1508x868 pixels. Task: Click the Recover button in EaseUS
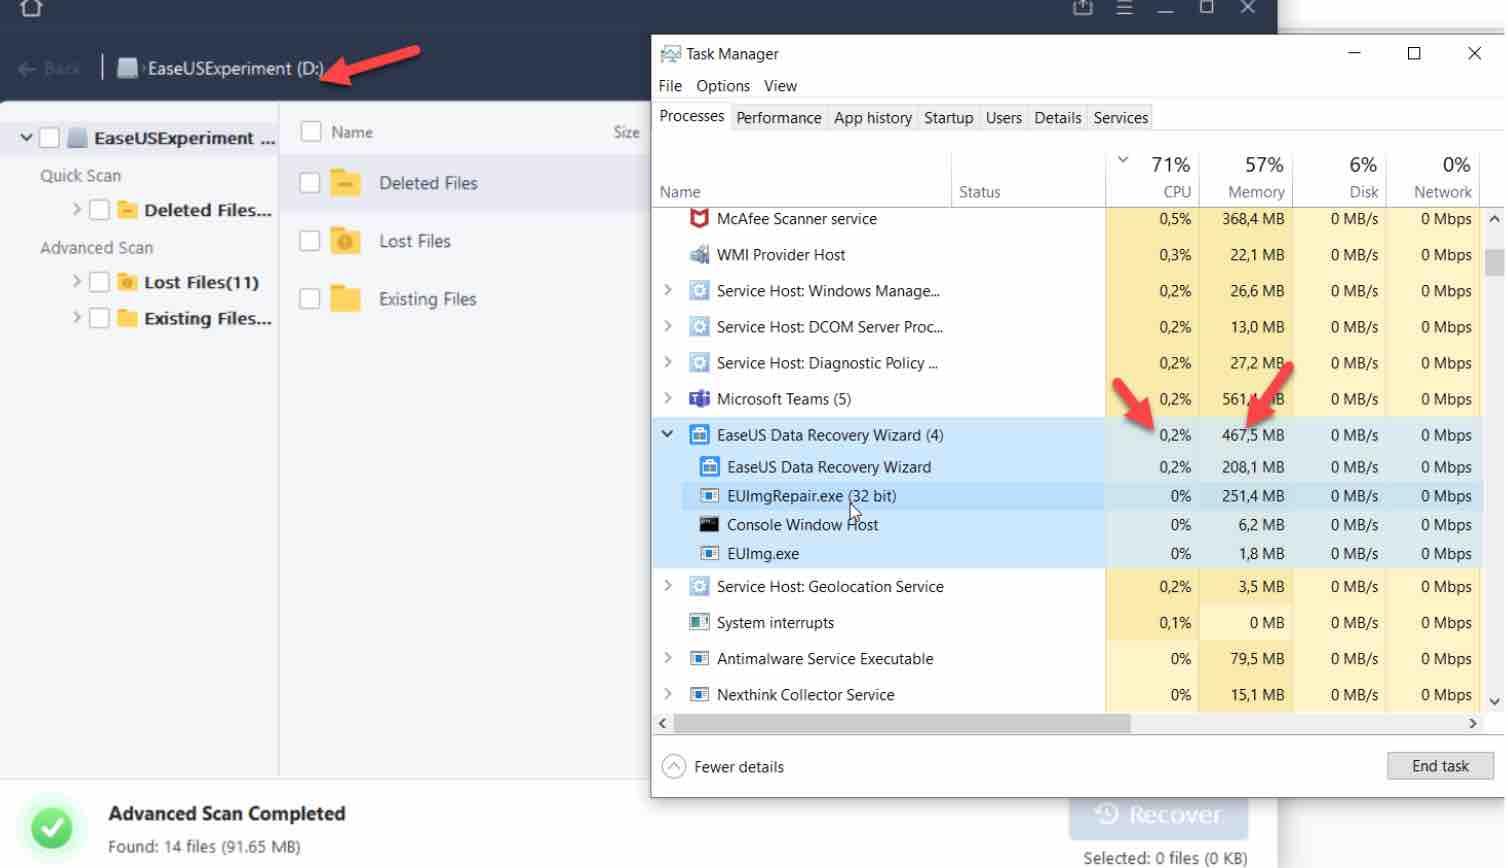[x=1158, y=816]
